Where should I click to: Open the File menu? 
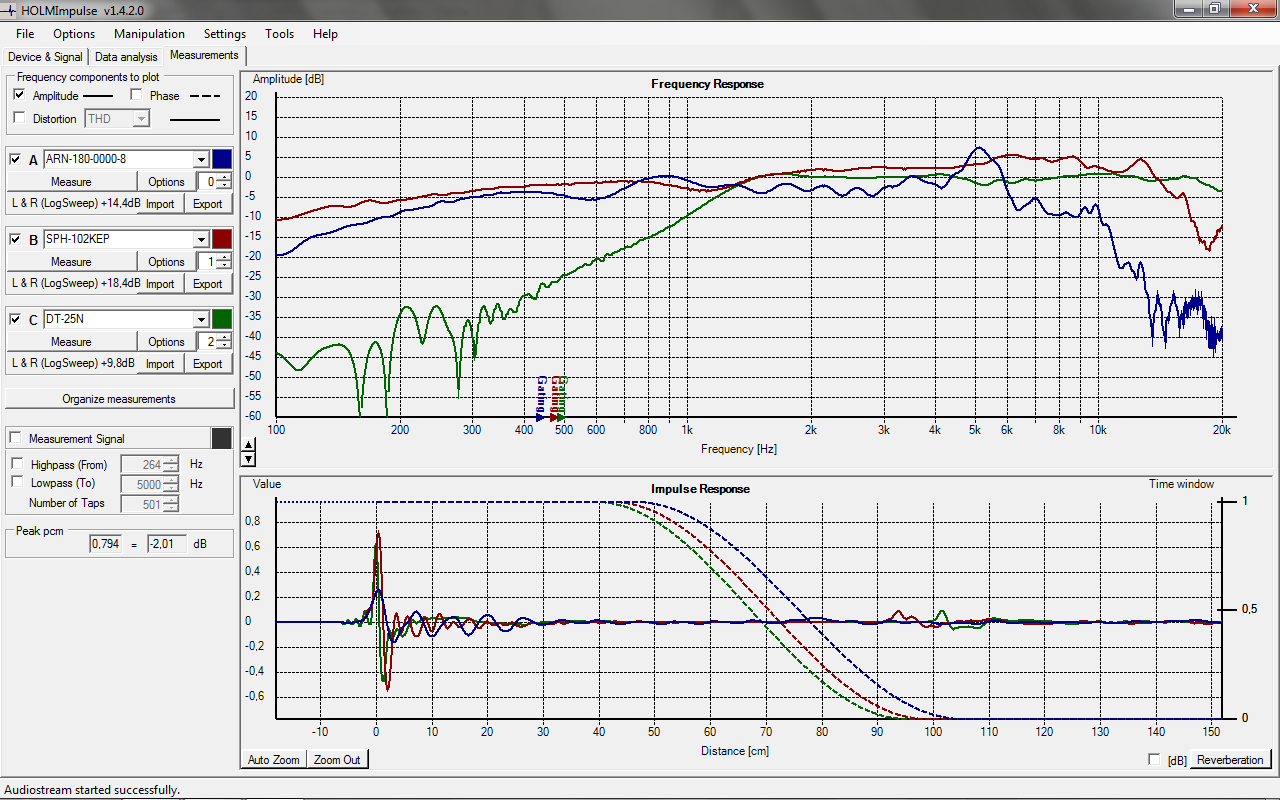pyautogui.click(x=25, y=34)
